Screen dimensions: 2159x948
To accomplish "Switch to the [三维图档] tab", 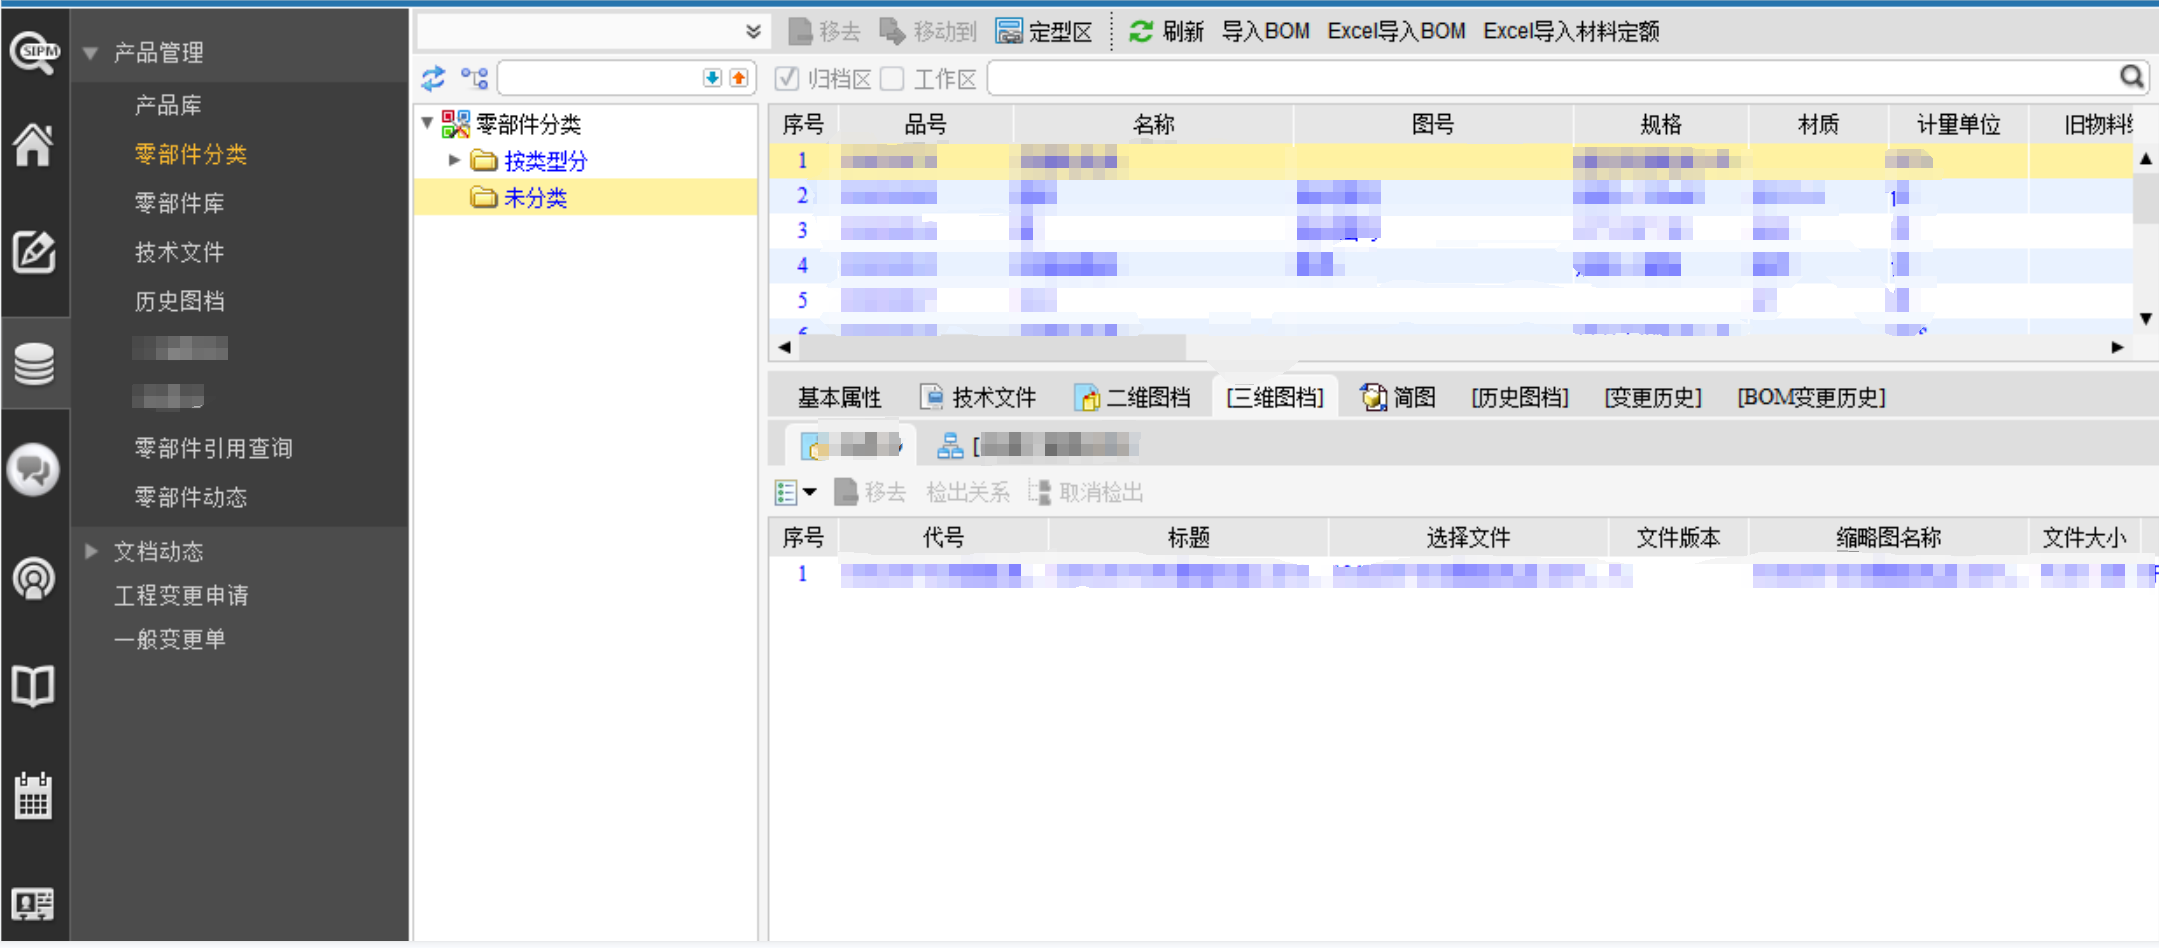I will [x=1275, y=398].
